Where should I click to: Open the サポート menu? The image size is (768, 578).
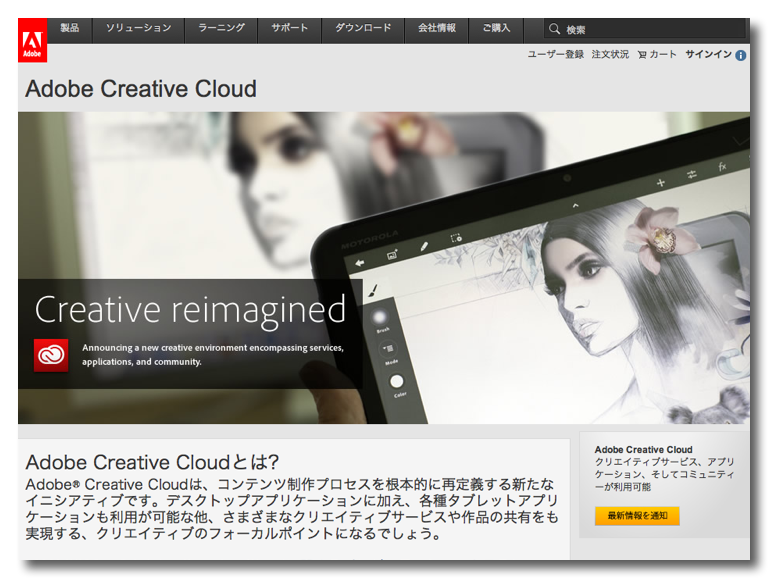(x=289, y=28)
